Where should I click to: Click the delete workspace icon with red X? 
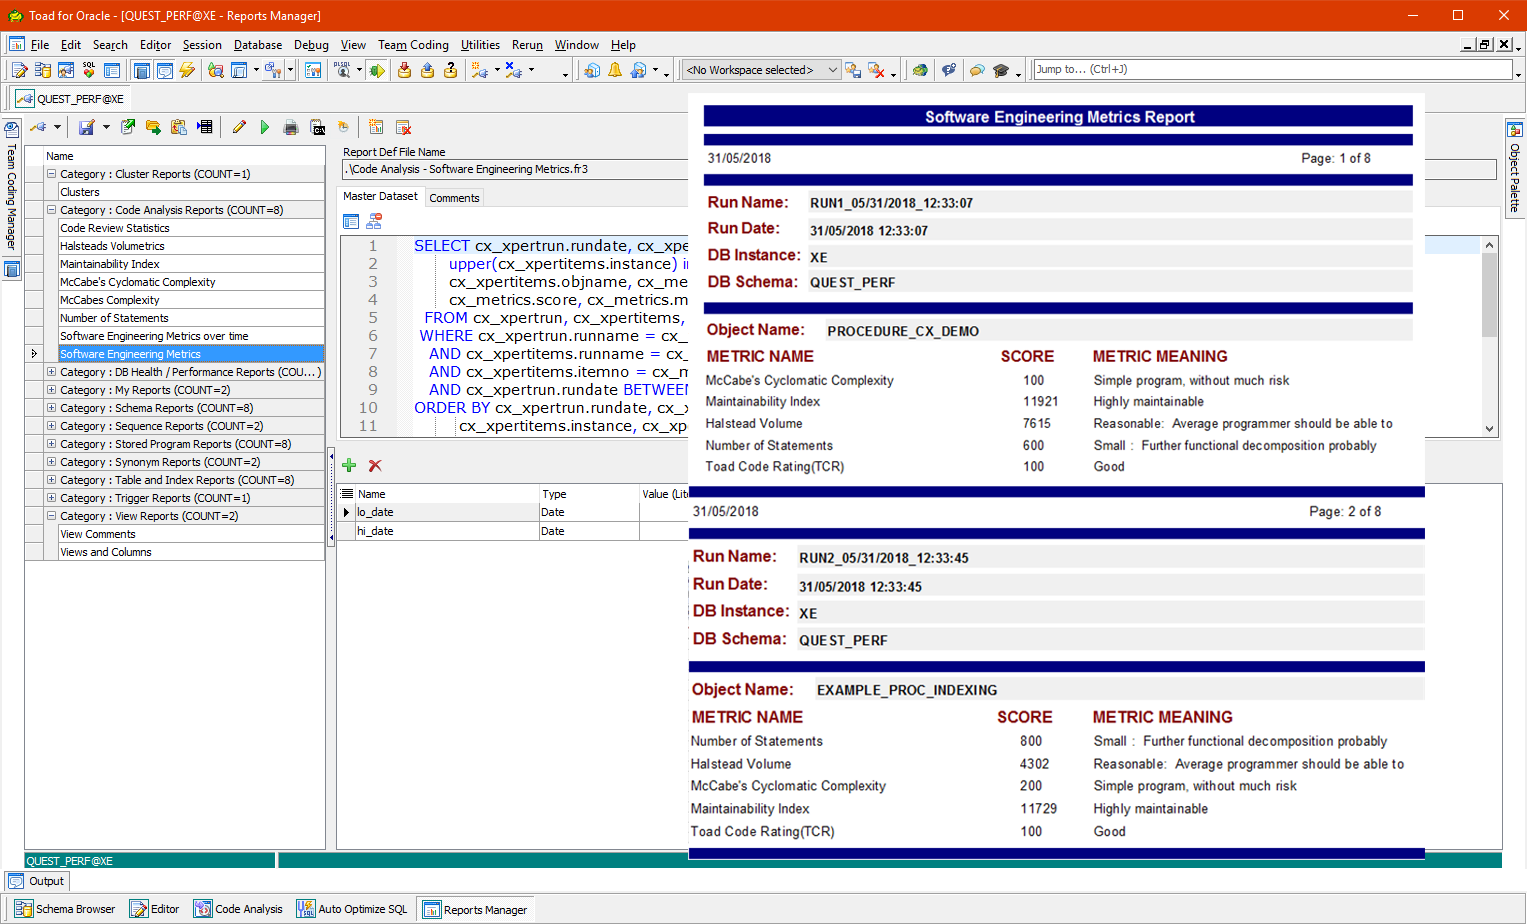[x=877, y=70]
